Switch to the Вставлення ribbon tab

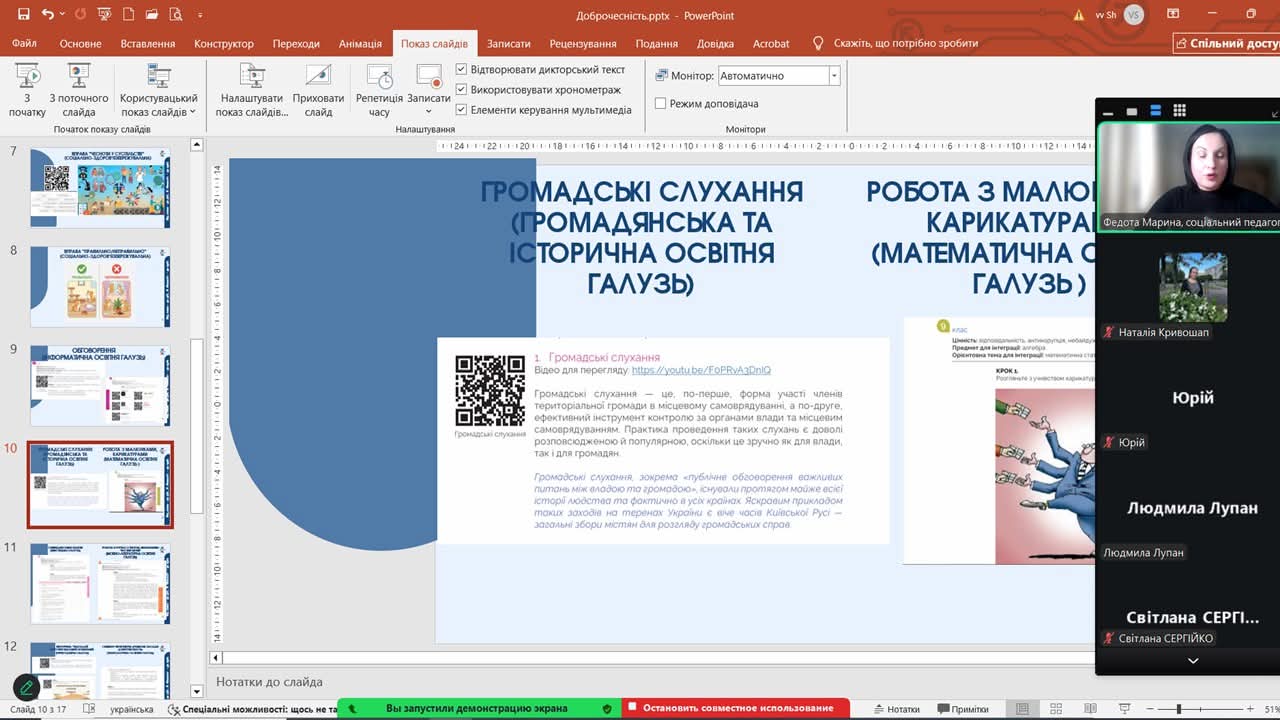[147, 44]
